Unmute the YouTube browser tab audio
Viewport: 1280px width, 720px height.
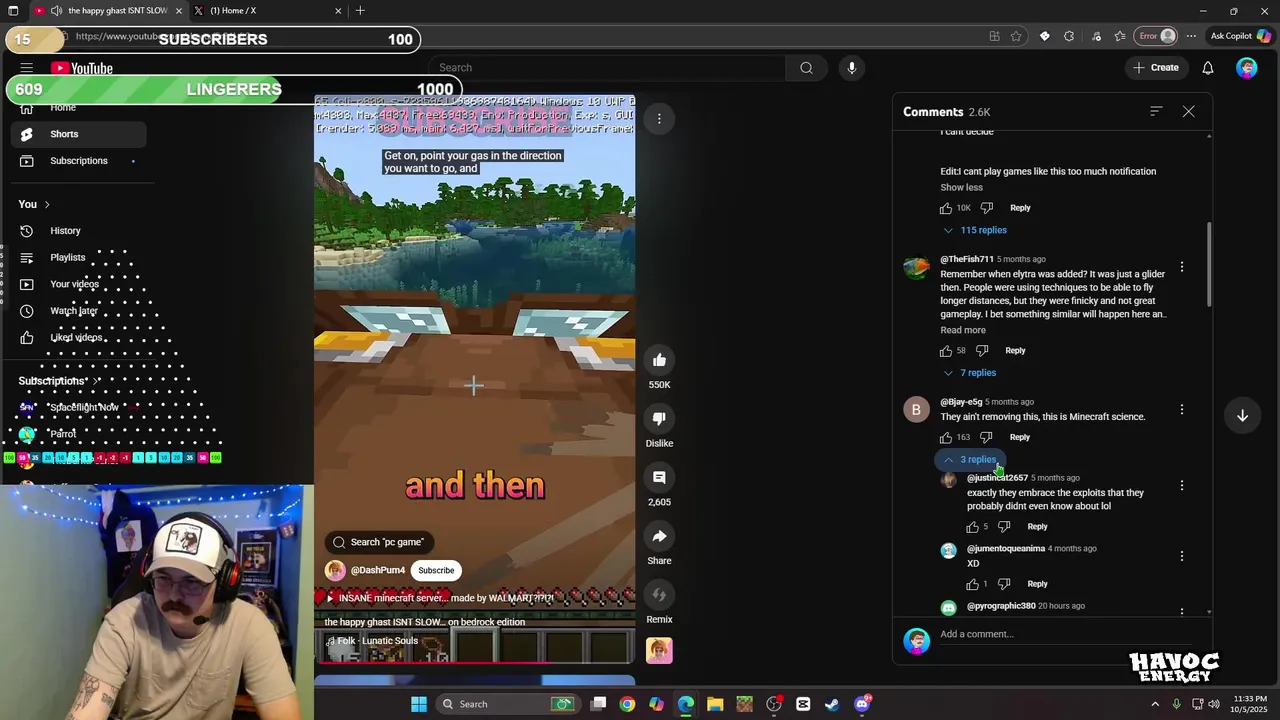pos(56,11)
